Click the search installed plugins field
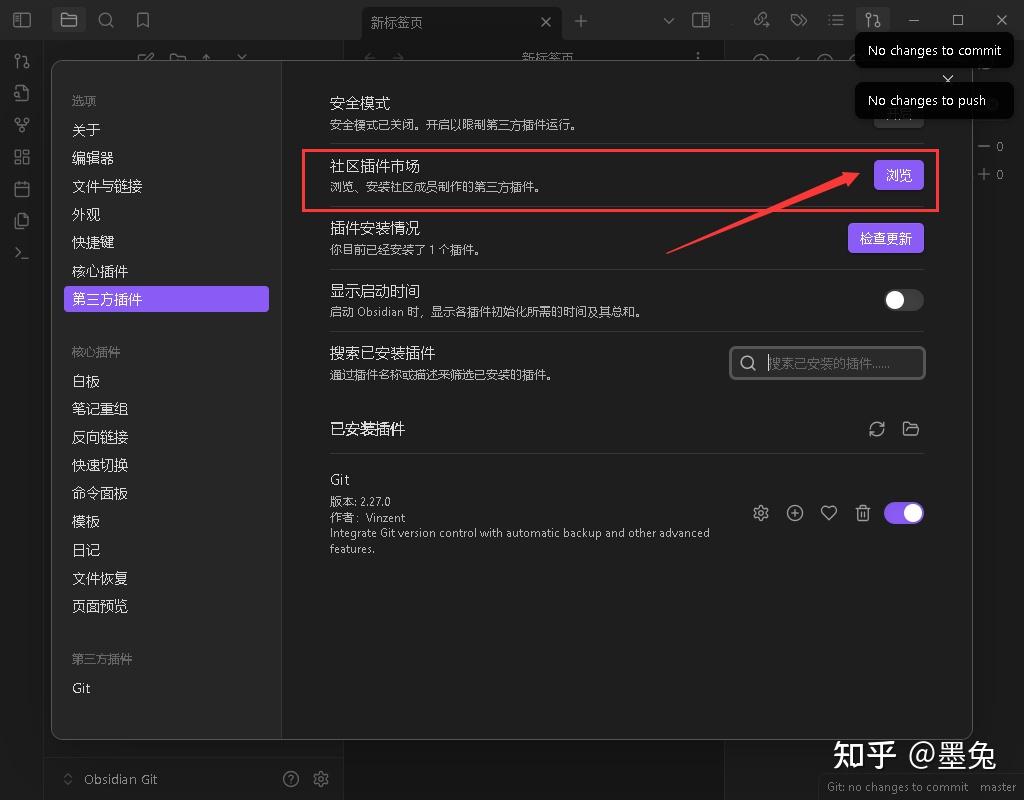This screenshot has width=1024, height=800. tap(827, 362)
